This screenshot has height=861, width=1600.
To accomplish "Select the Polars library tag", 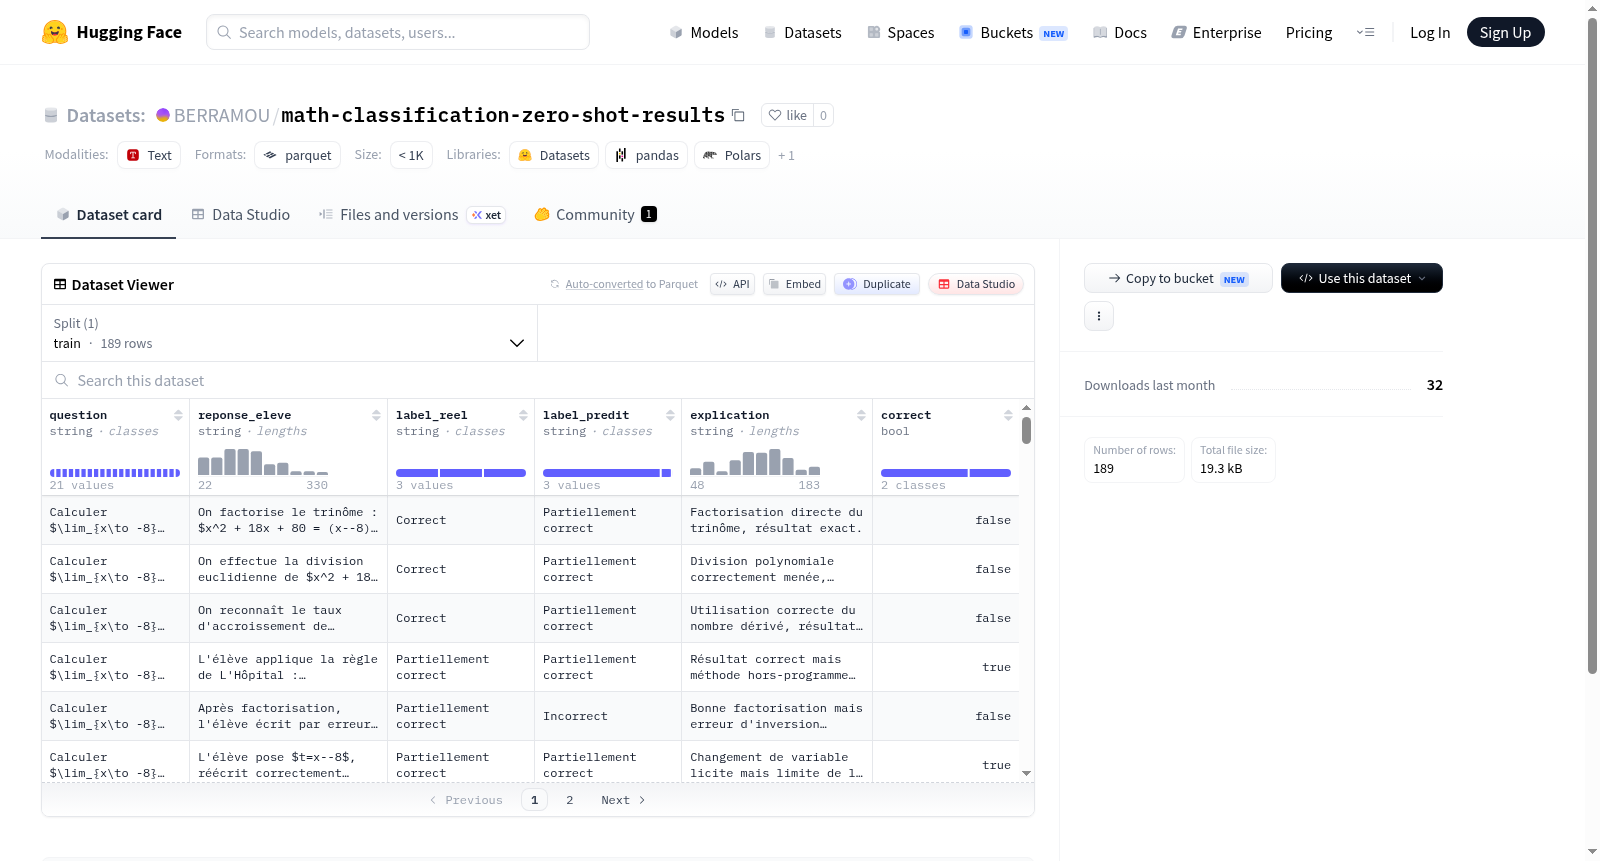I will (x=732, y=155).
